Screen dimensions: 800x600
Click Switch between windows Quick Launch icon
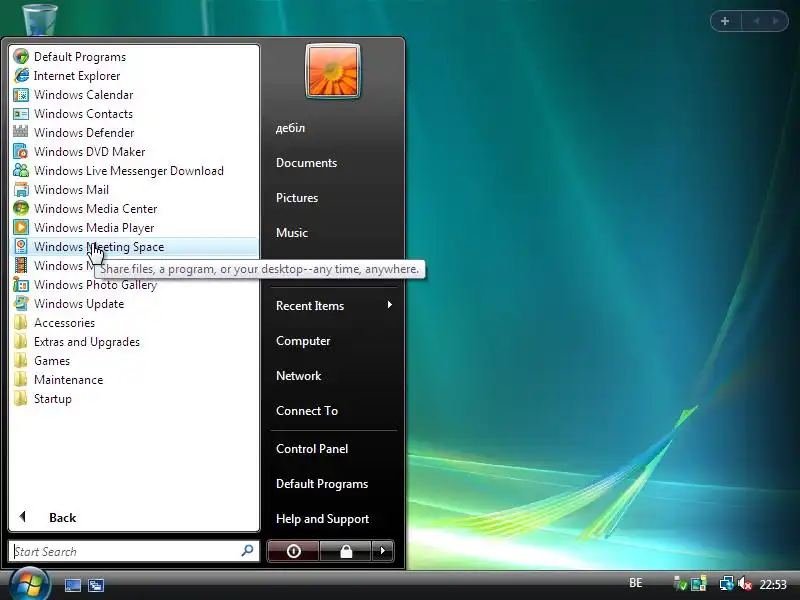click(95, 585)
